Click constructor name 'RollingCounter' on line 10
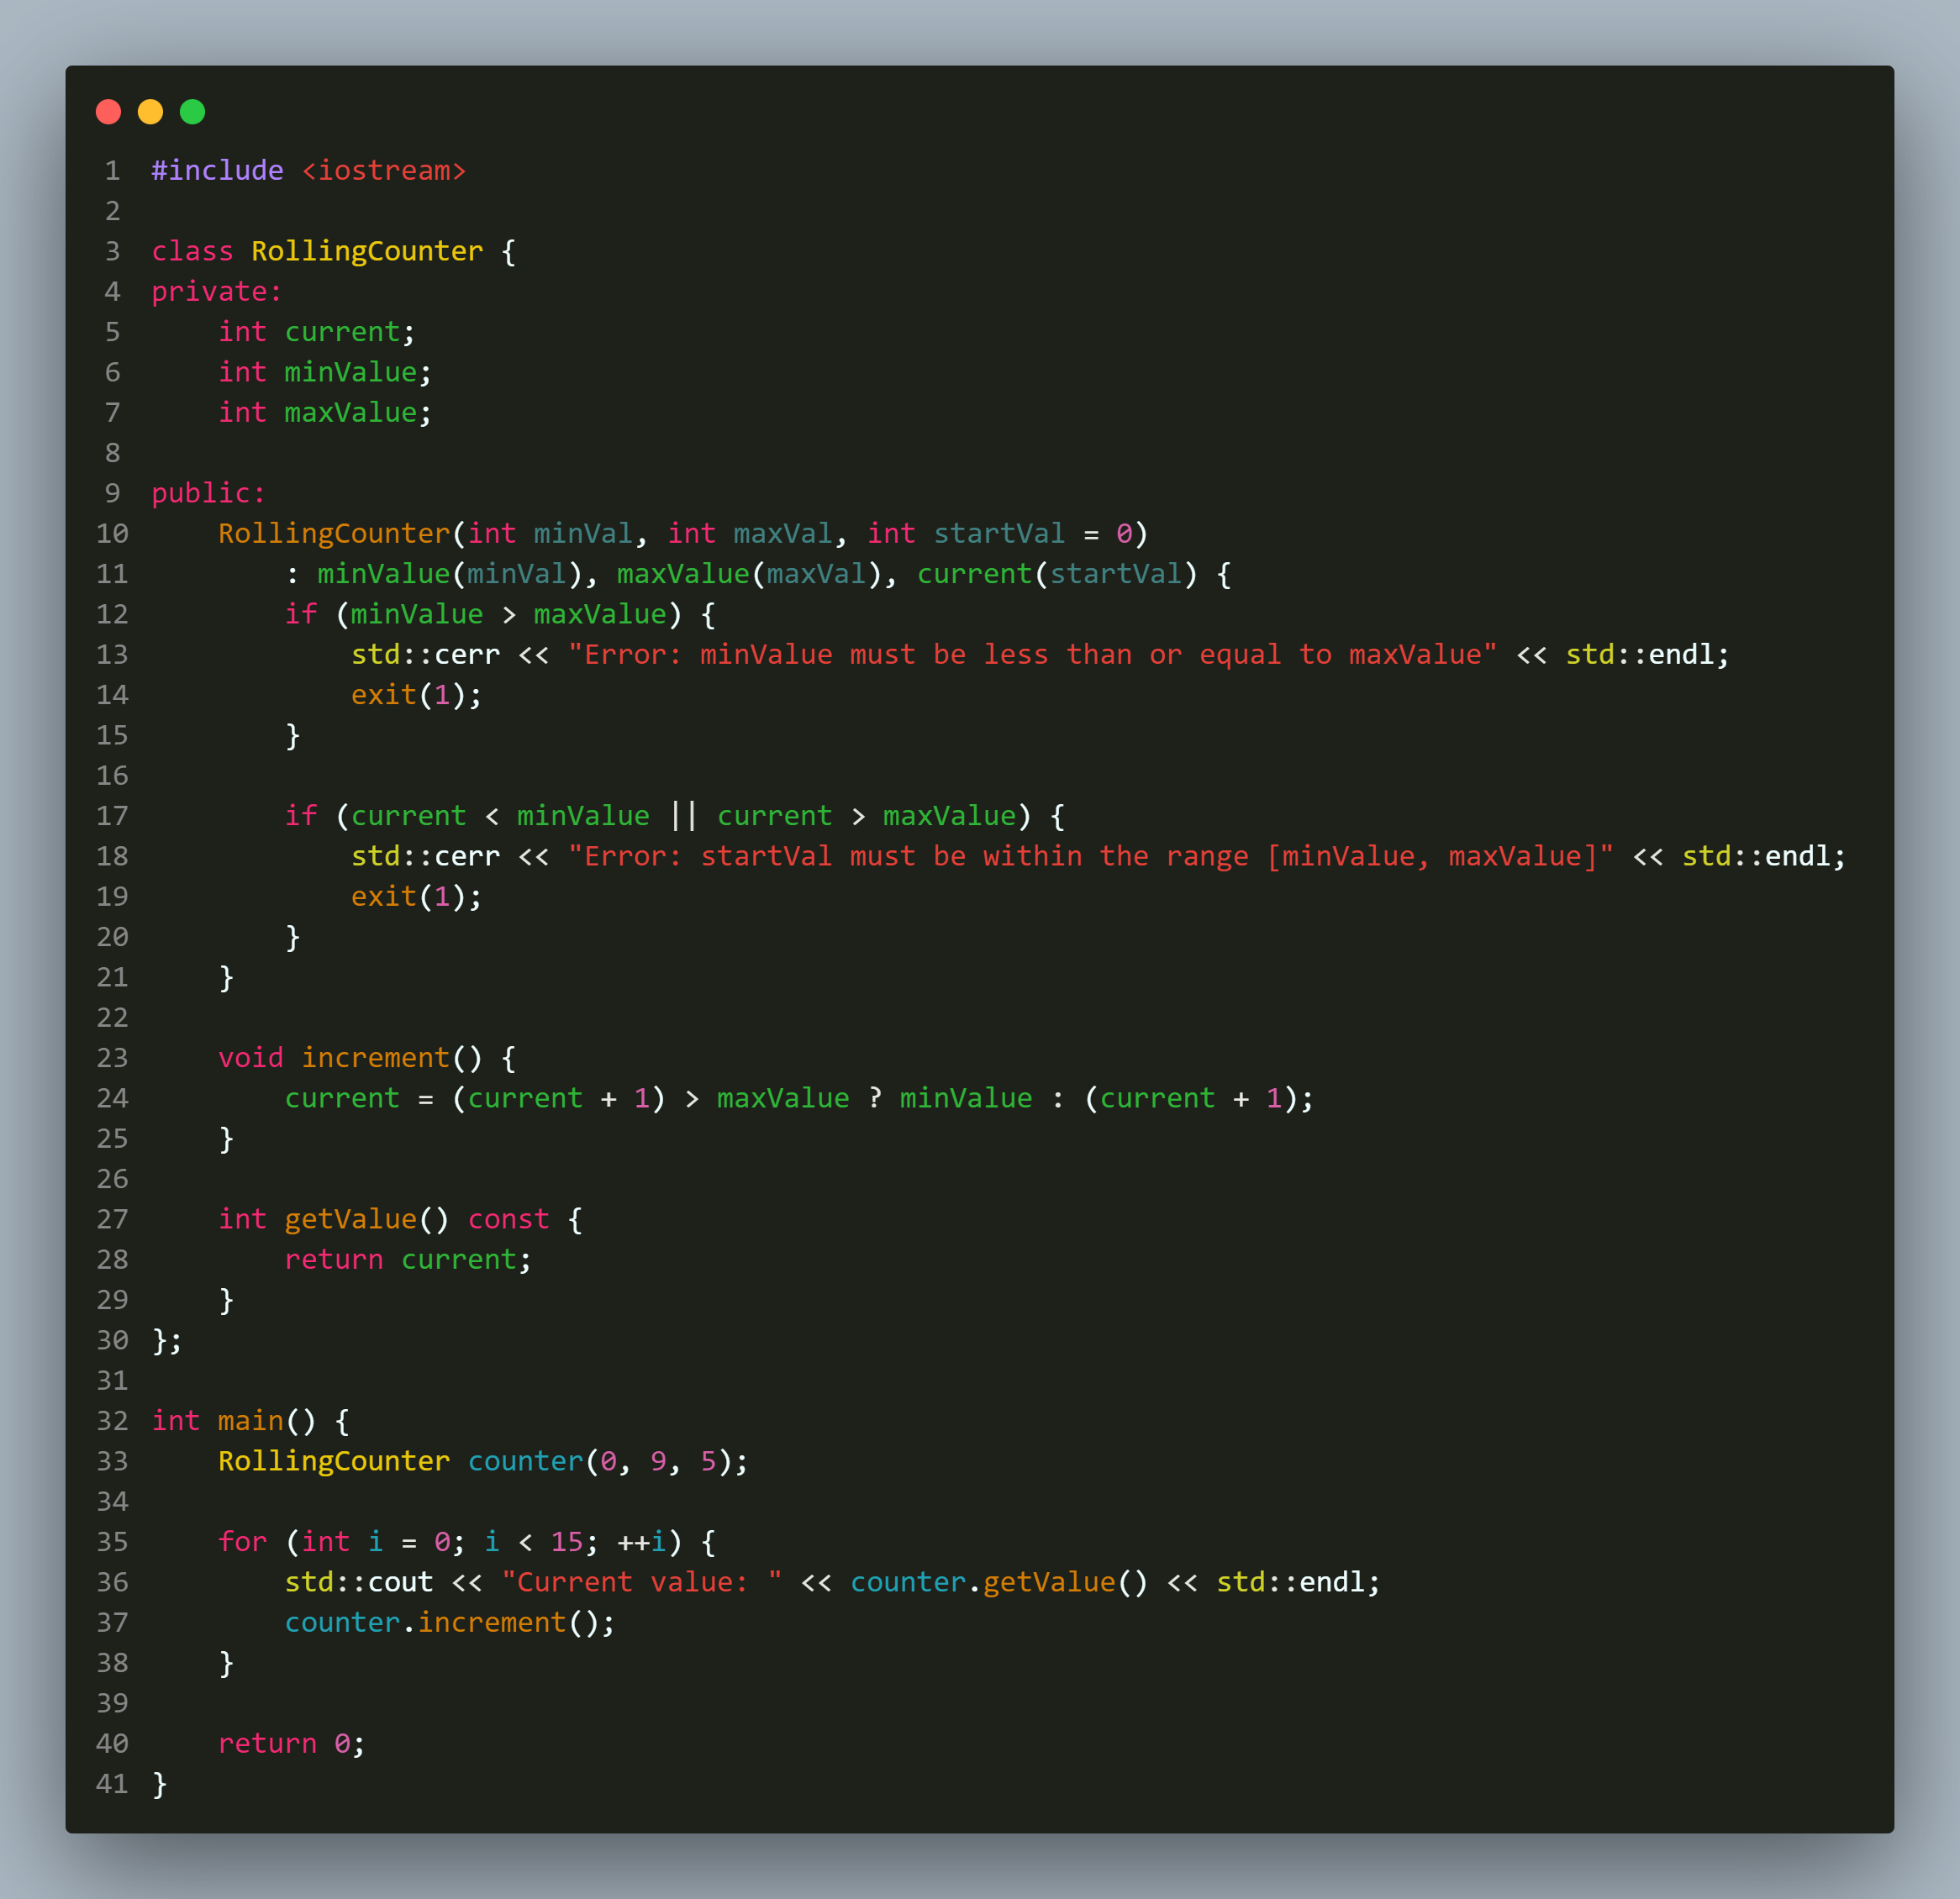 [x=334, y=533]
